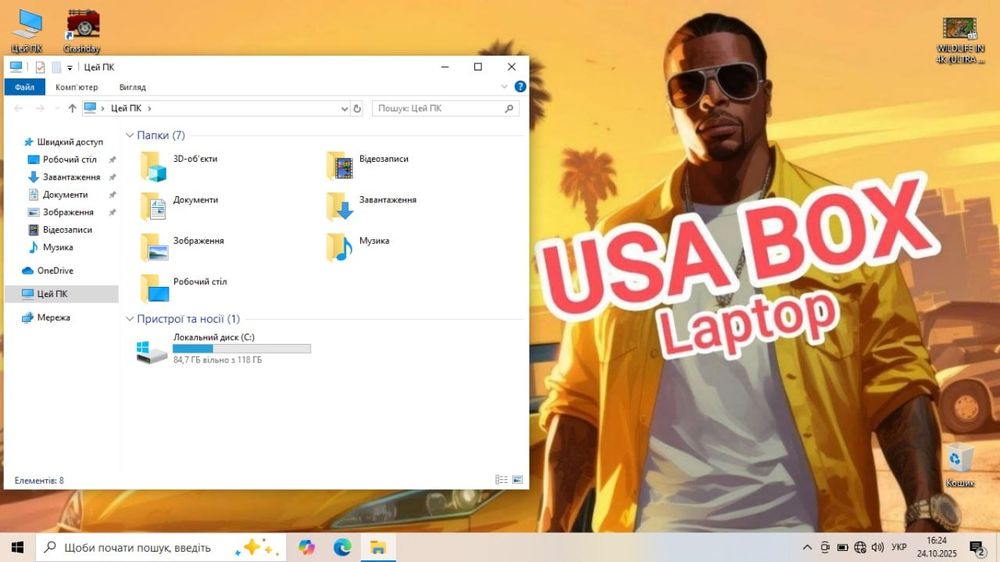The width and height of the screenshot is (1000, 562).
Task: Click the magnifier icon in the search box
Action: [509, 108]
